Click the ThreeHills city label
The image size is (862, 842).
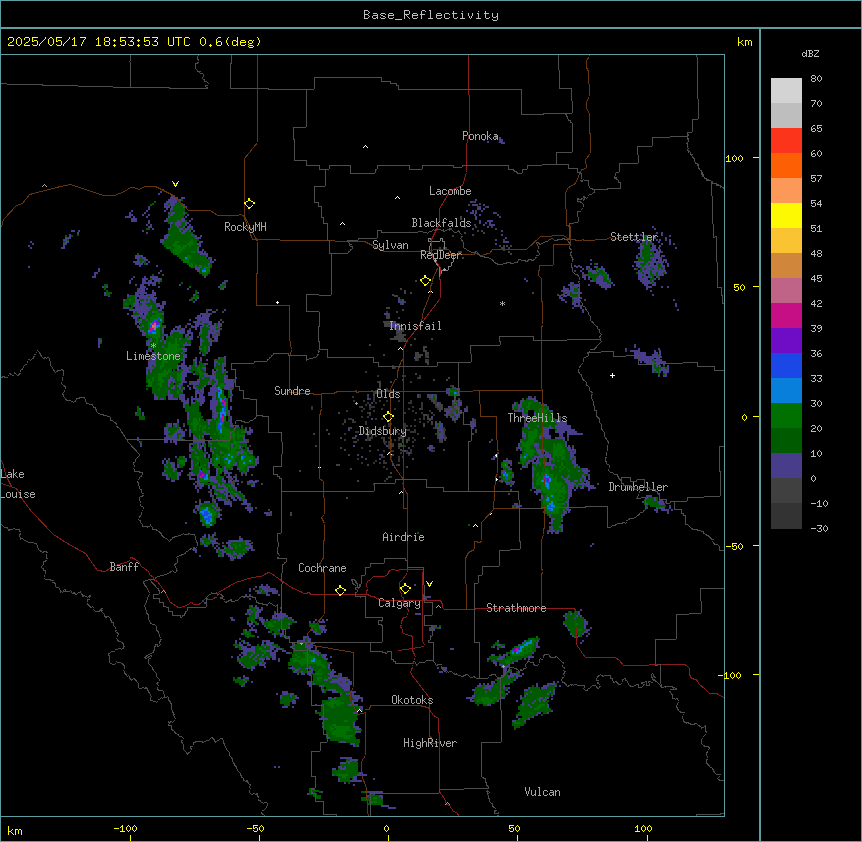click(537, 418)
